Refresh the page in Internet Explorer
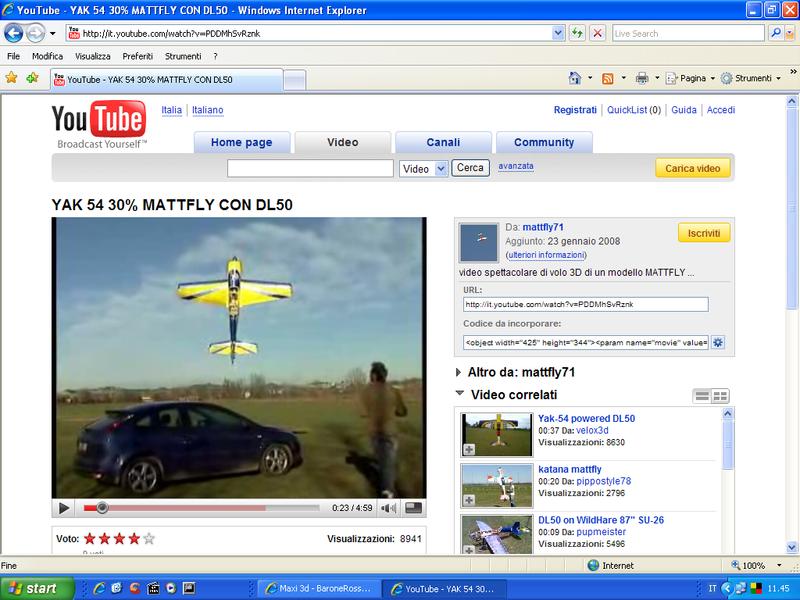This screenshot has height=600, width=800. (578, 33)
